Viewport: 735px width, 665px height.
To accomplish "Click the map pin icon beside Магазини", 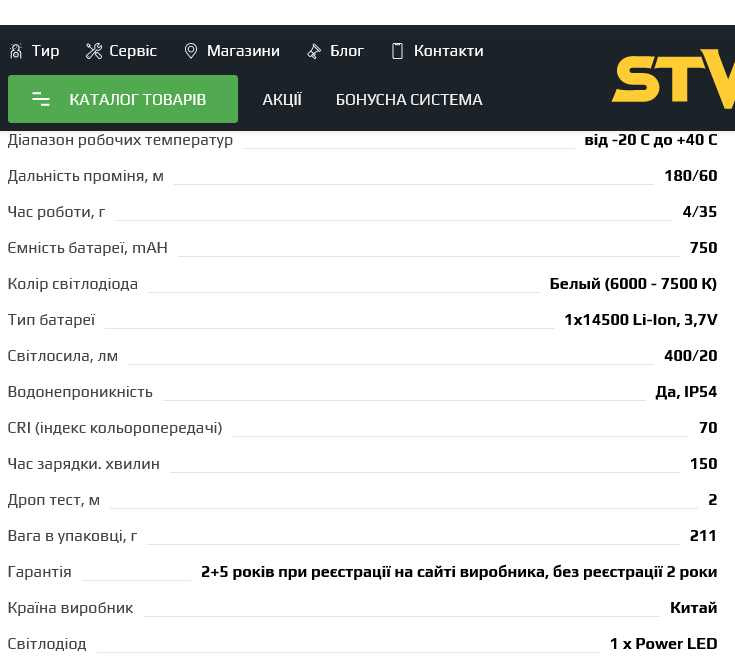I will pyautogui.click(x=191, y=51).
